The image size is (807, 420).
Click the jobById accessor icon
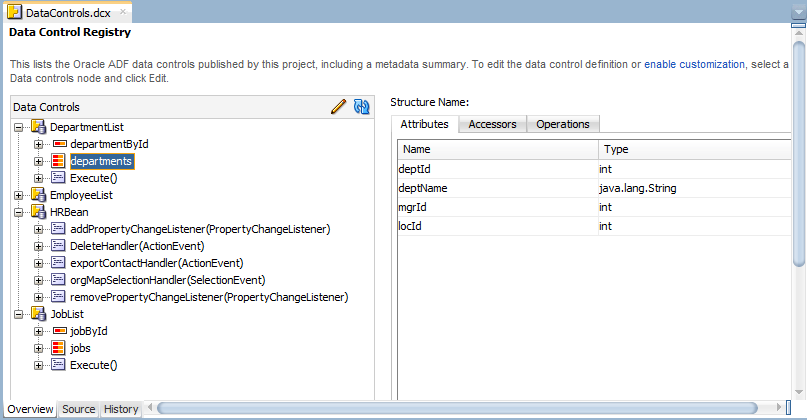(60, 331)
